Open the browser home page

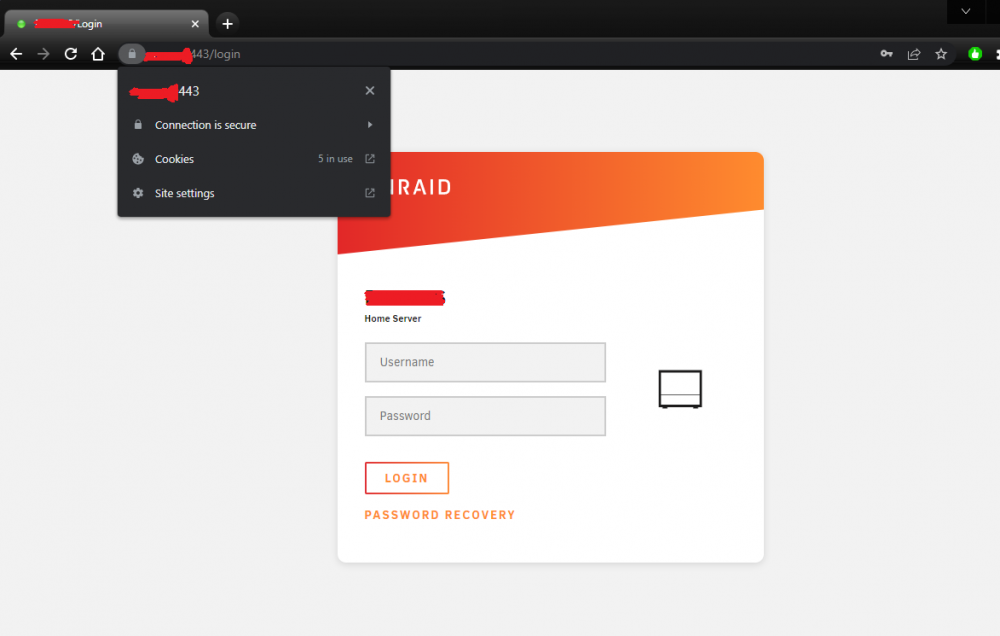tap(98, 54)
